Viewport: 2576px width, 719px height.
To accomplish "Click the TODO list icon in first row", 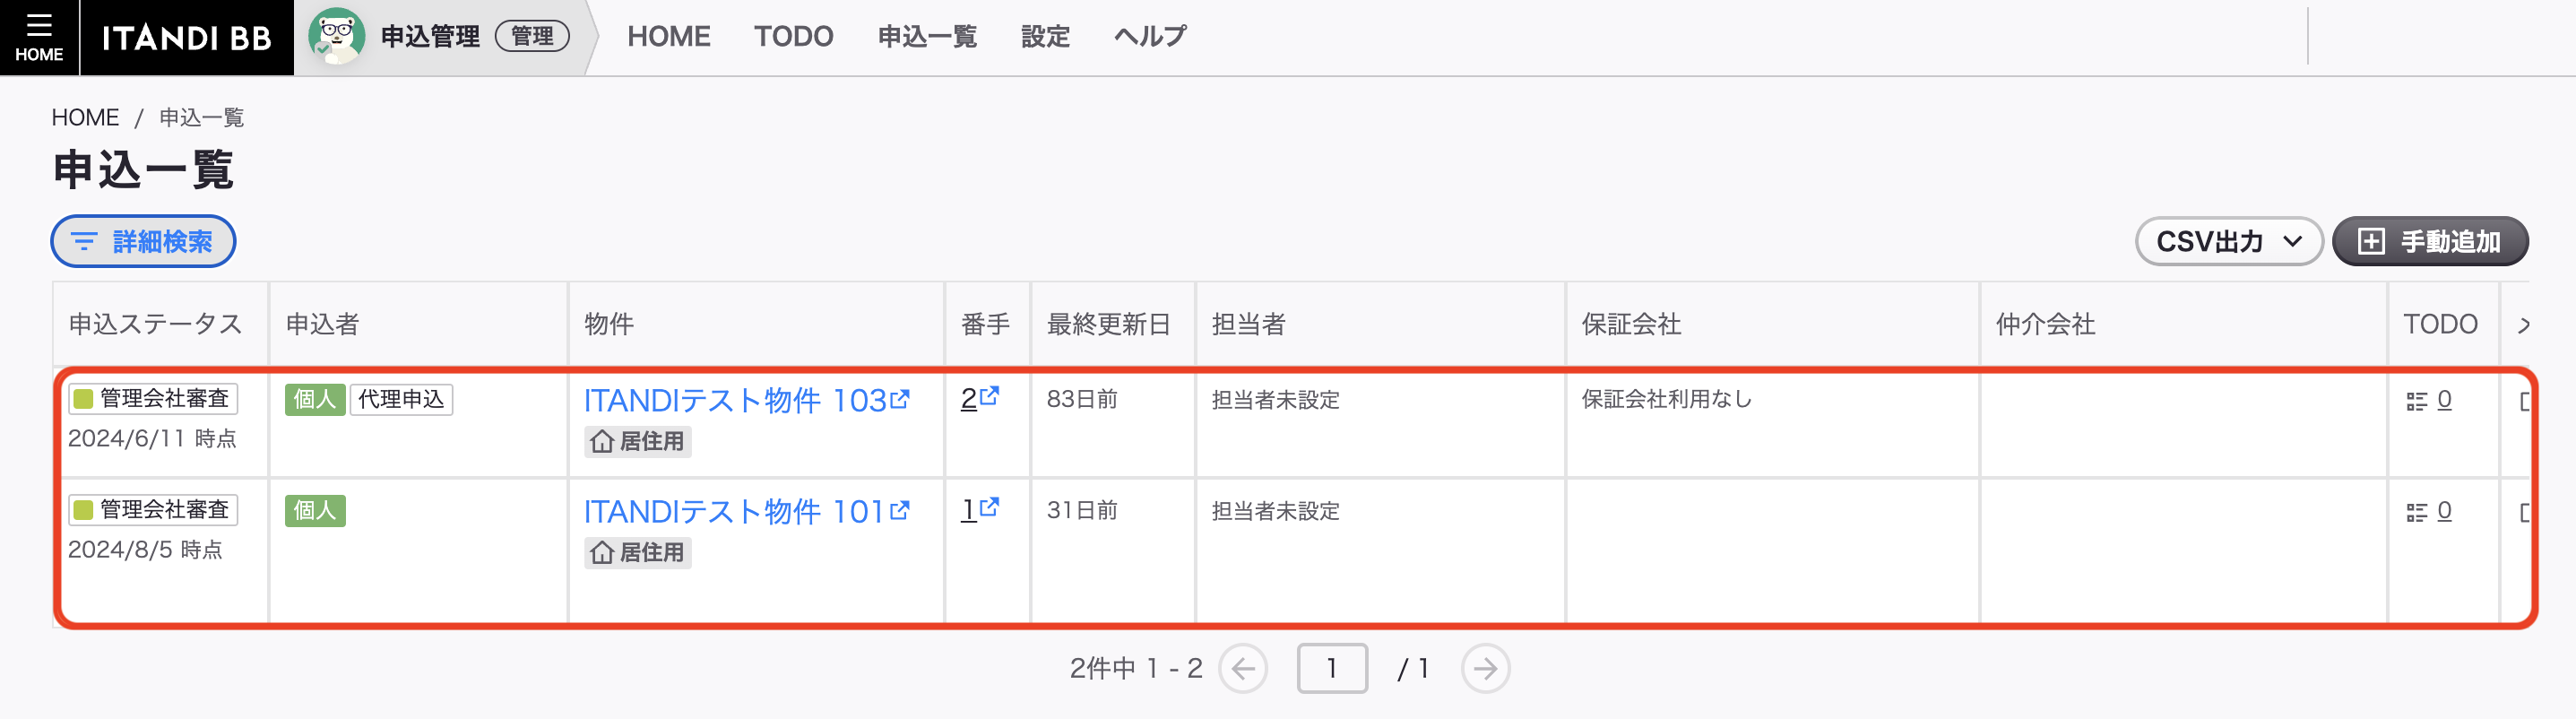I will point(2416,401).
